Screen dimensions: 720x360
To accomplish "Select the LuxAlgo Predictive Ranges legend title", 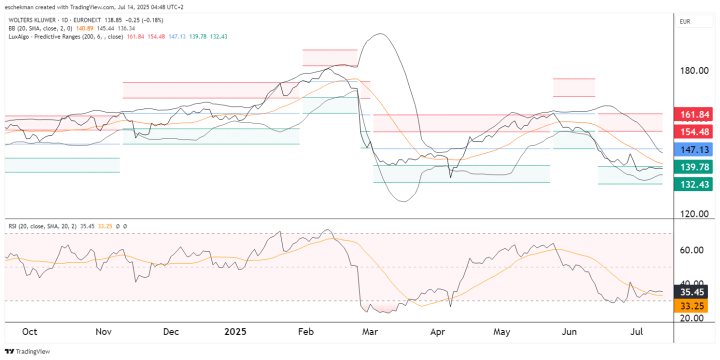I will (65, 36).
